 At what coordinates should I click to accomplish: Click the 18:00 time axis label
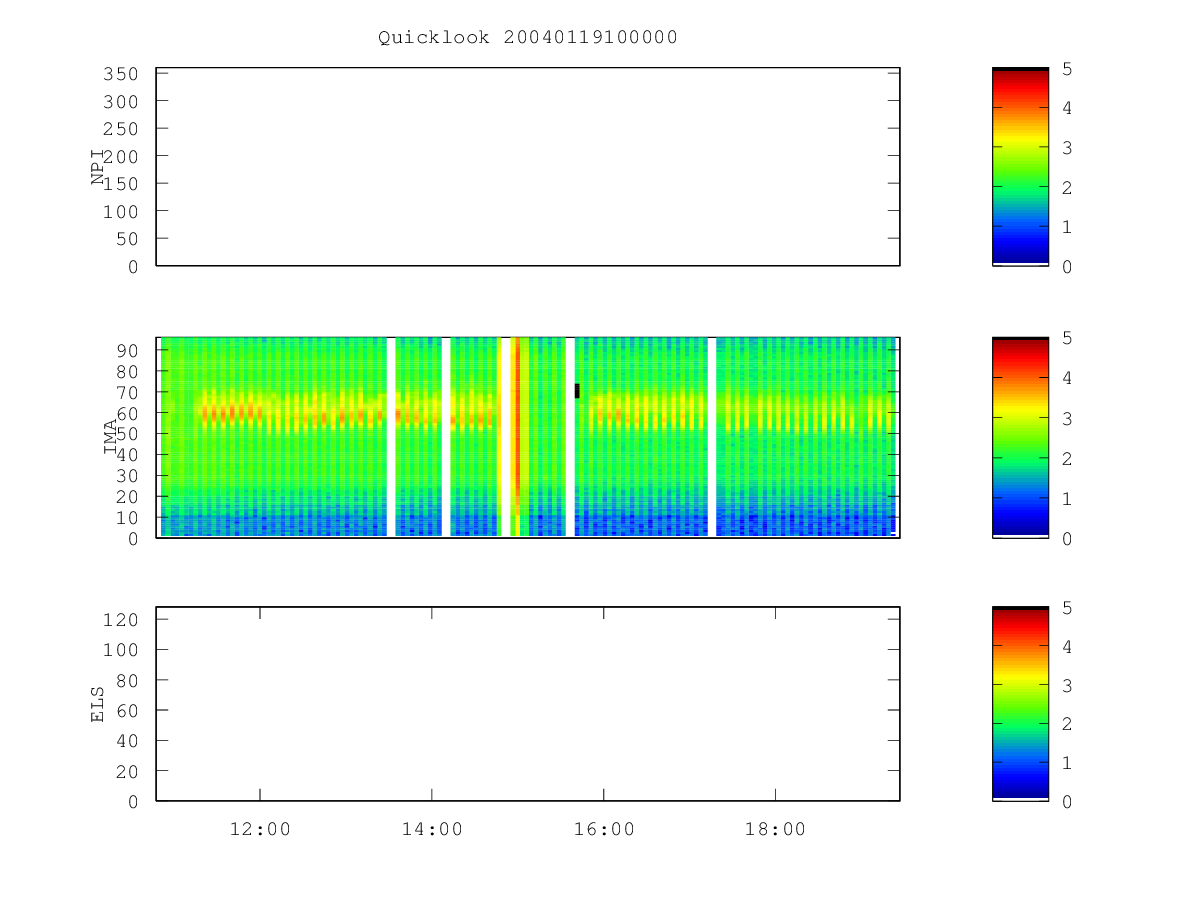[776, 829]
